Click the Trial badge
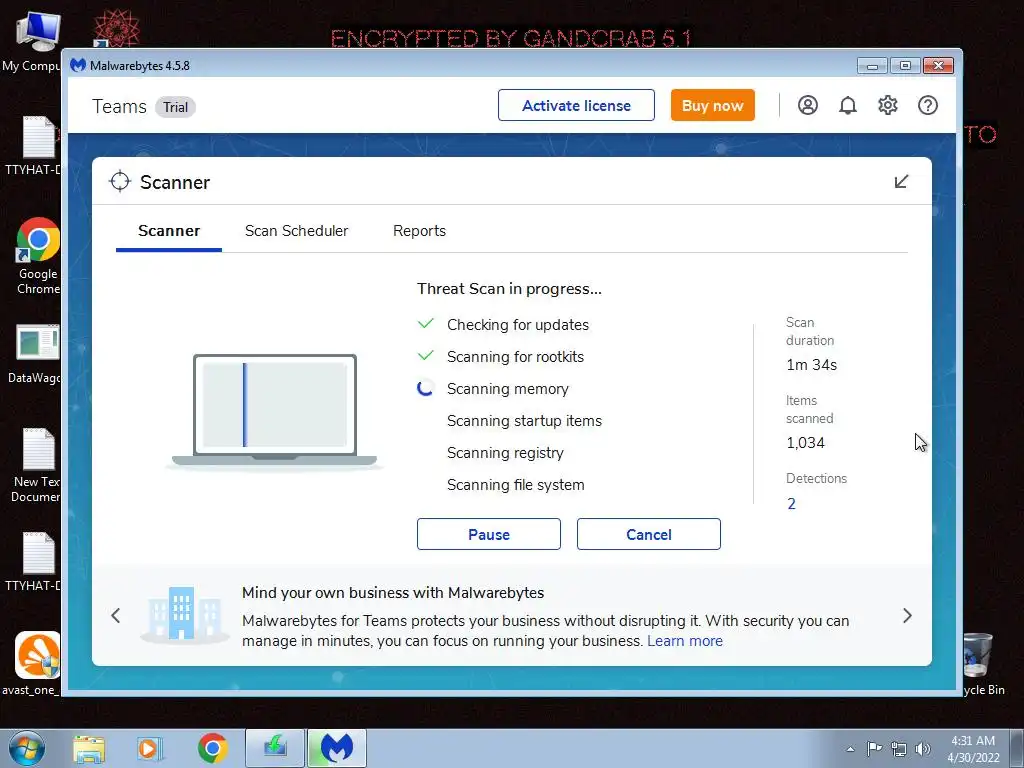This screenshot has height=768, width=1024. pos(175,107)
